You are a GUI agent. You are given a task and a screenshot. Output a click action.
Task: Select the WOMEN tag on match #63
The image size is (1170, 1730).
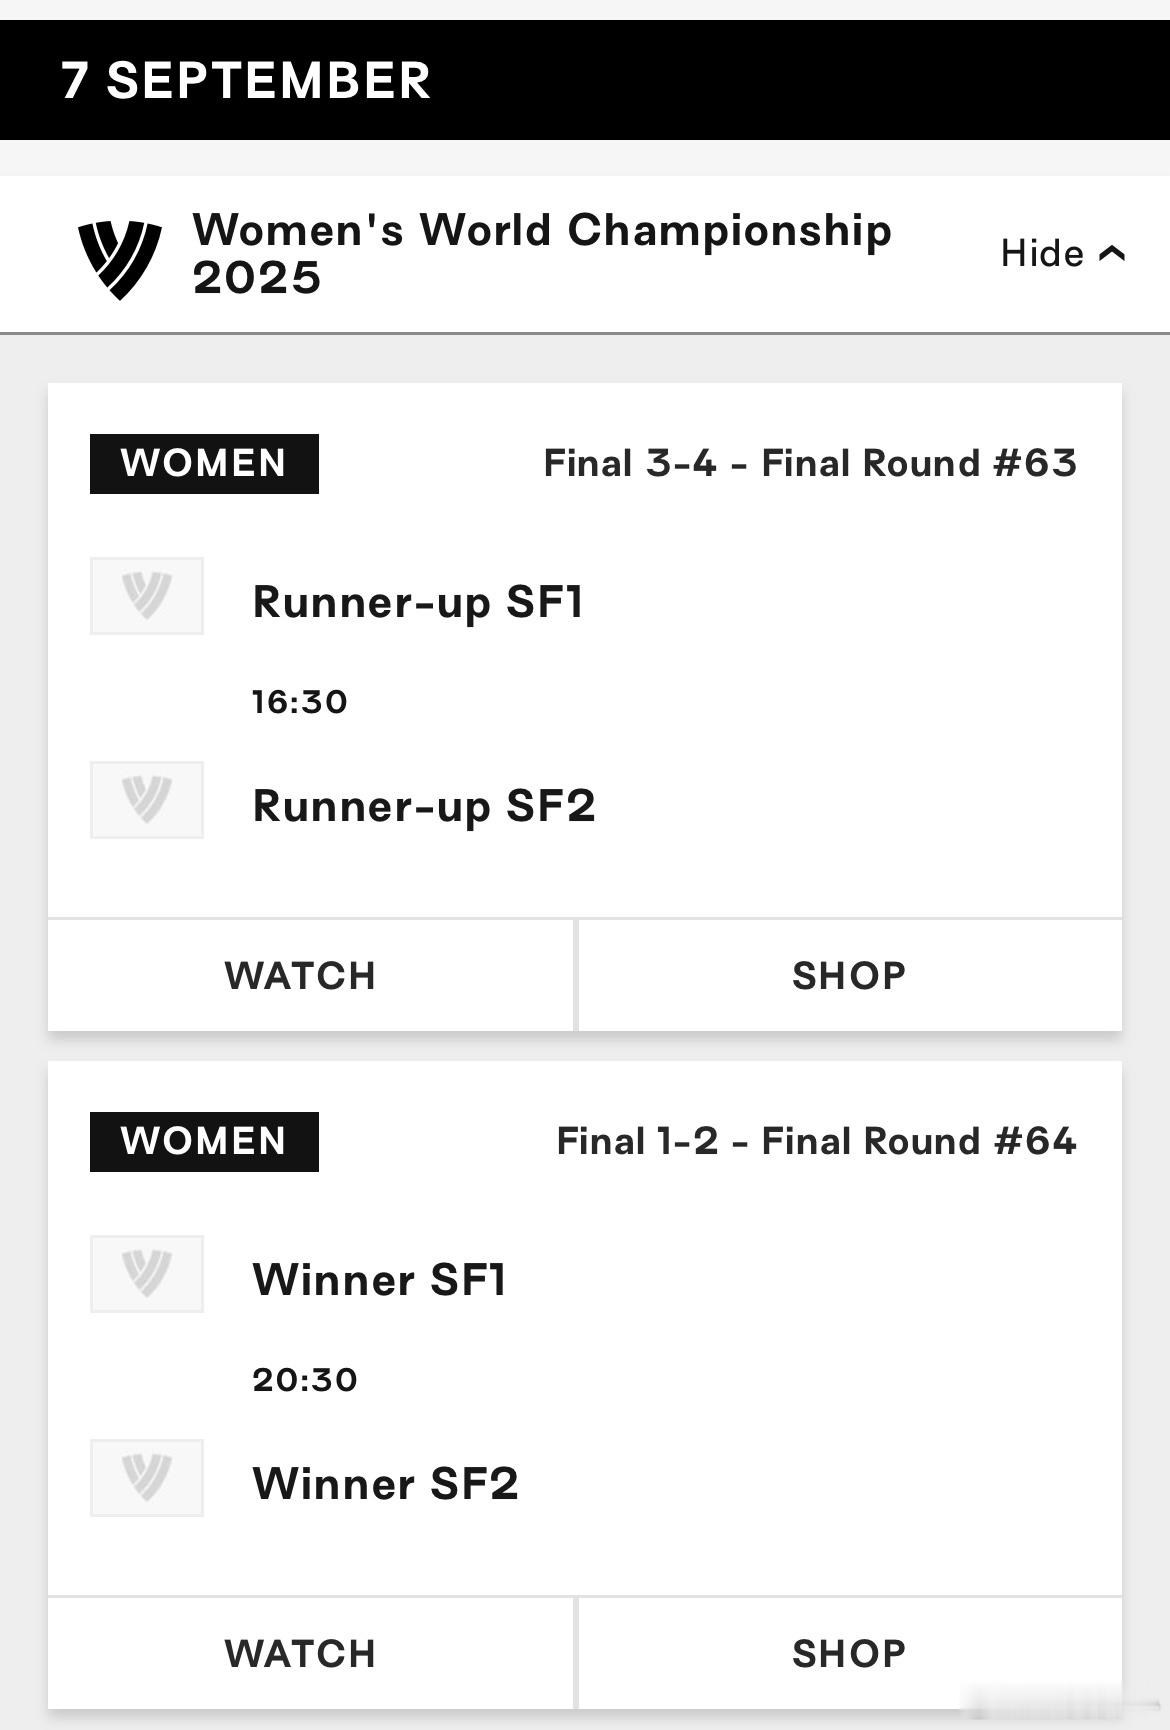coord(204,464)
